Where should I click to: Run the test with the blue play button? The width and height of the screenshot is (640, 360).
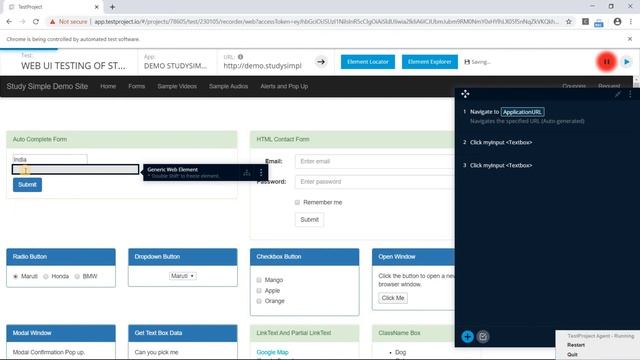click(x=627, y=62)
